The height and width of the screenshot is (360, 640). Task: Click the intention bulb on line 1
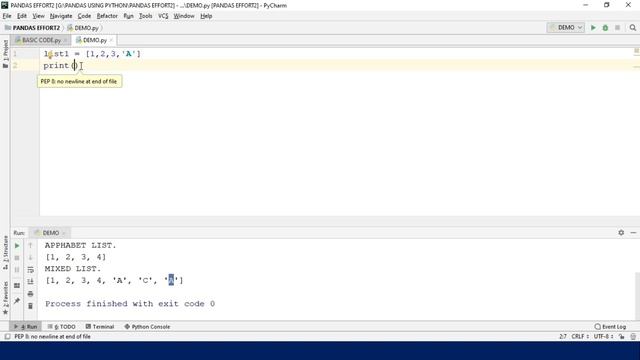[50, 54]
